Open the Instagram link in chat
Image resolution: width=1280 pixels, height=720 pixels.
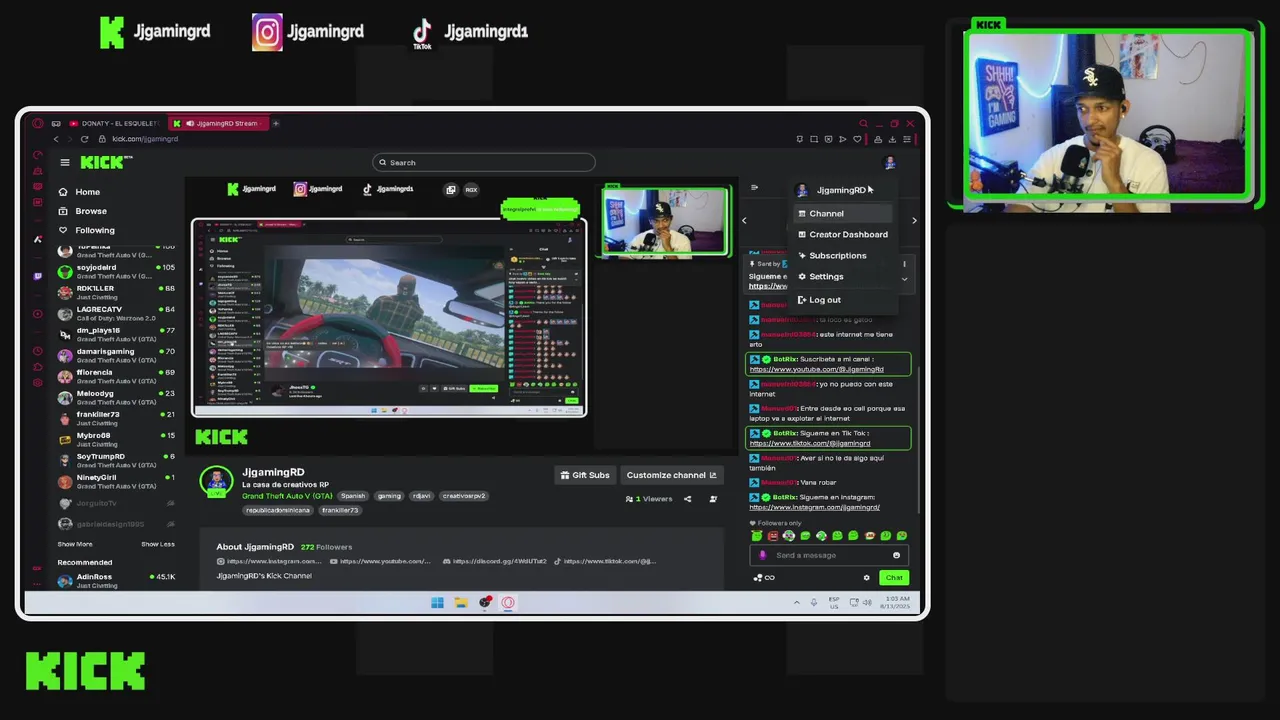(814, 507)
